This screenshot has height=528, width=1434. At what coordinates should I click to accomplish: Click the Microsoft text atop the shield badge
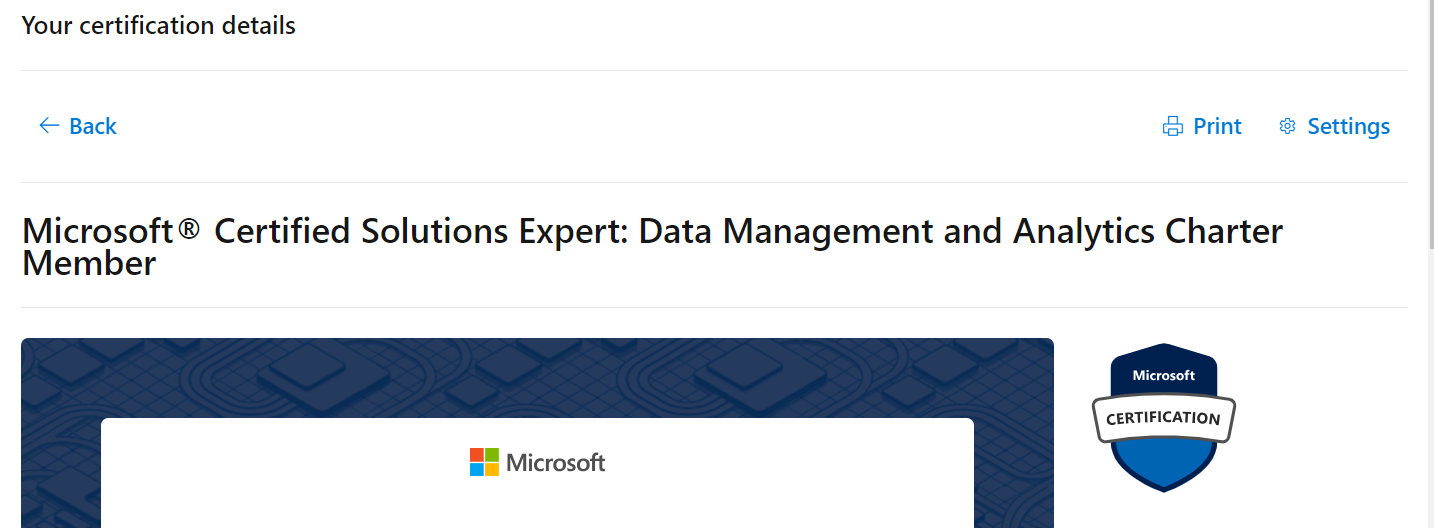click(x=1164, y=376)
